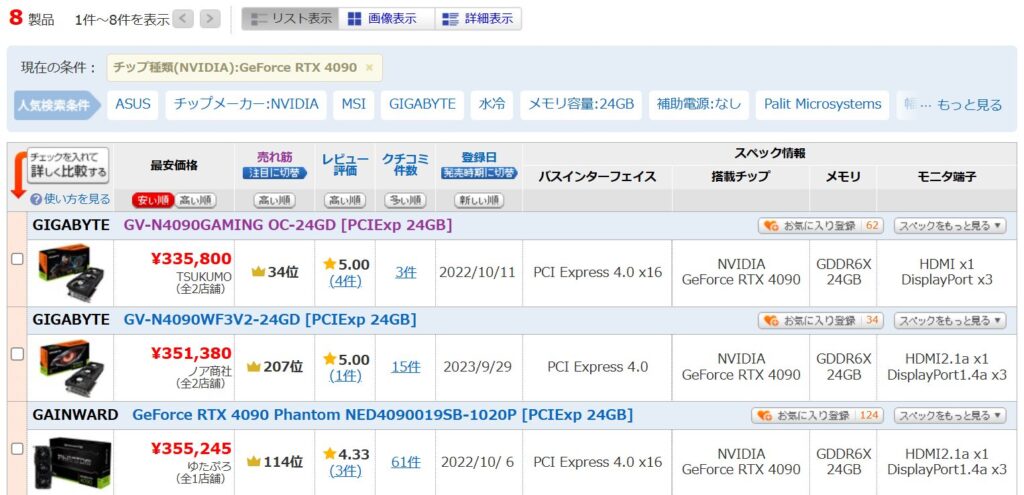This screenshot has height=495, width=1024.
Task: Switch to 画像表示 view
Action: tap(387, 19)
